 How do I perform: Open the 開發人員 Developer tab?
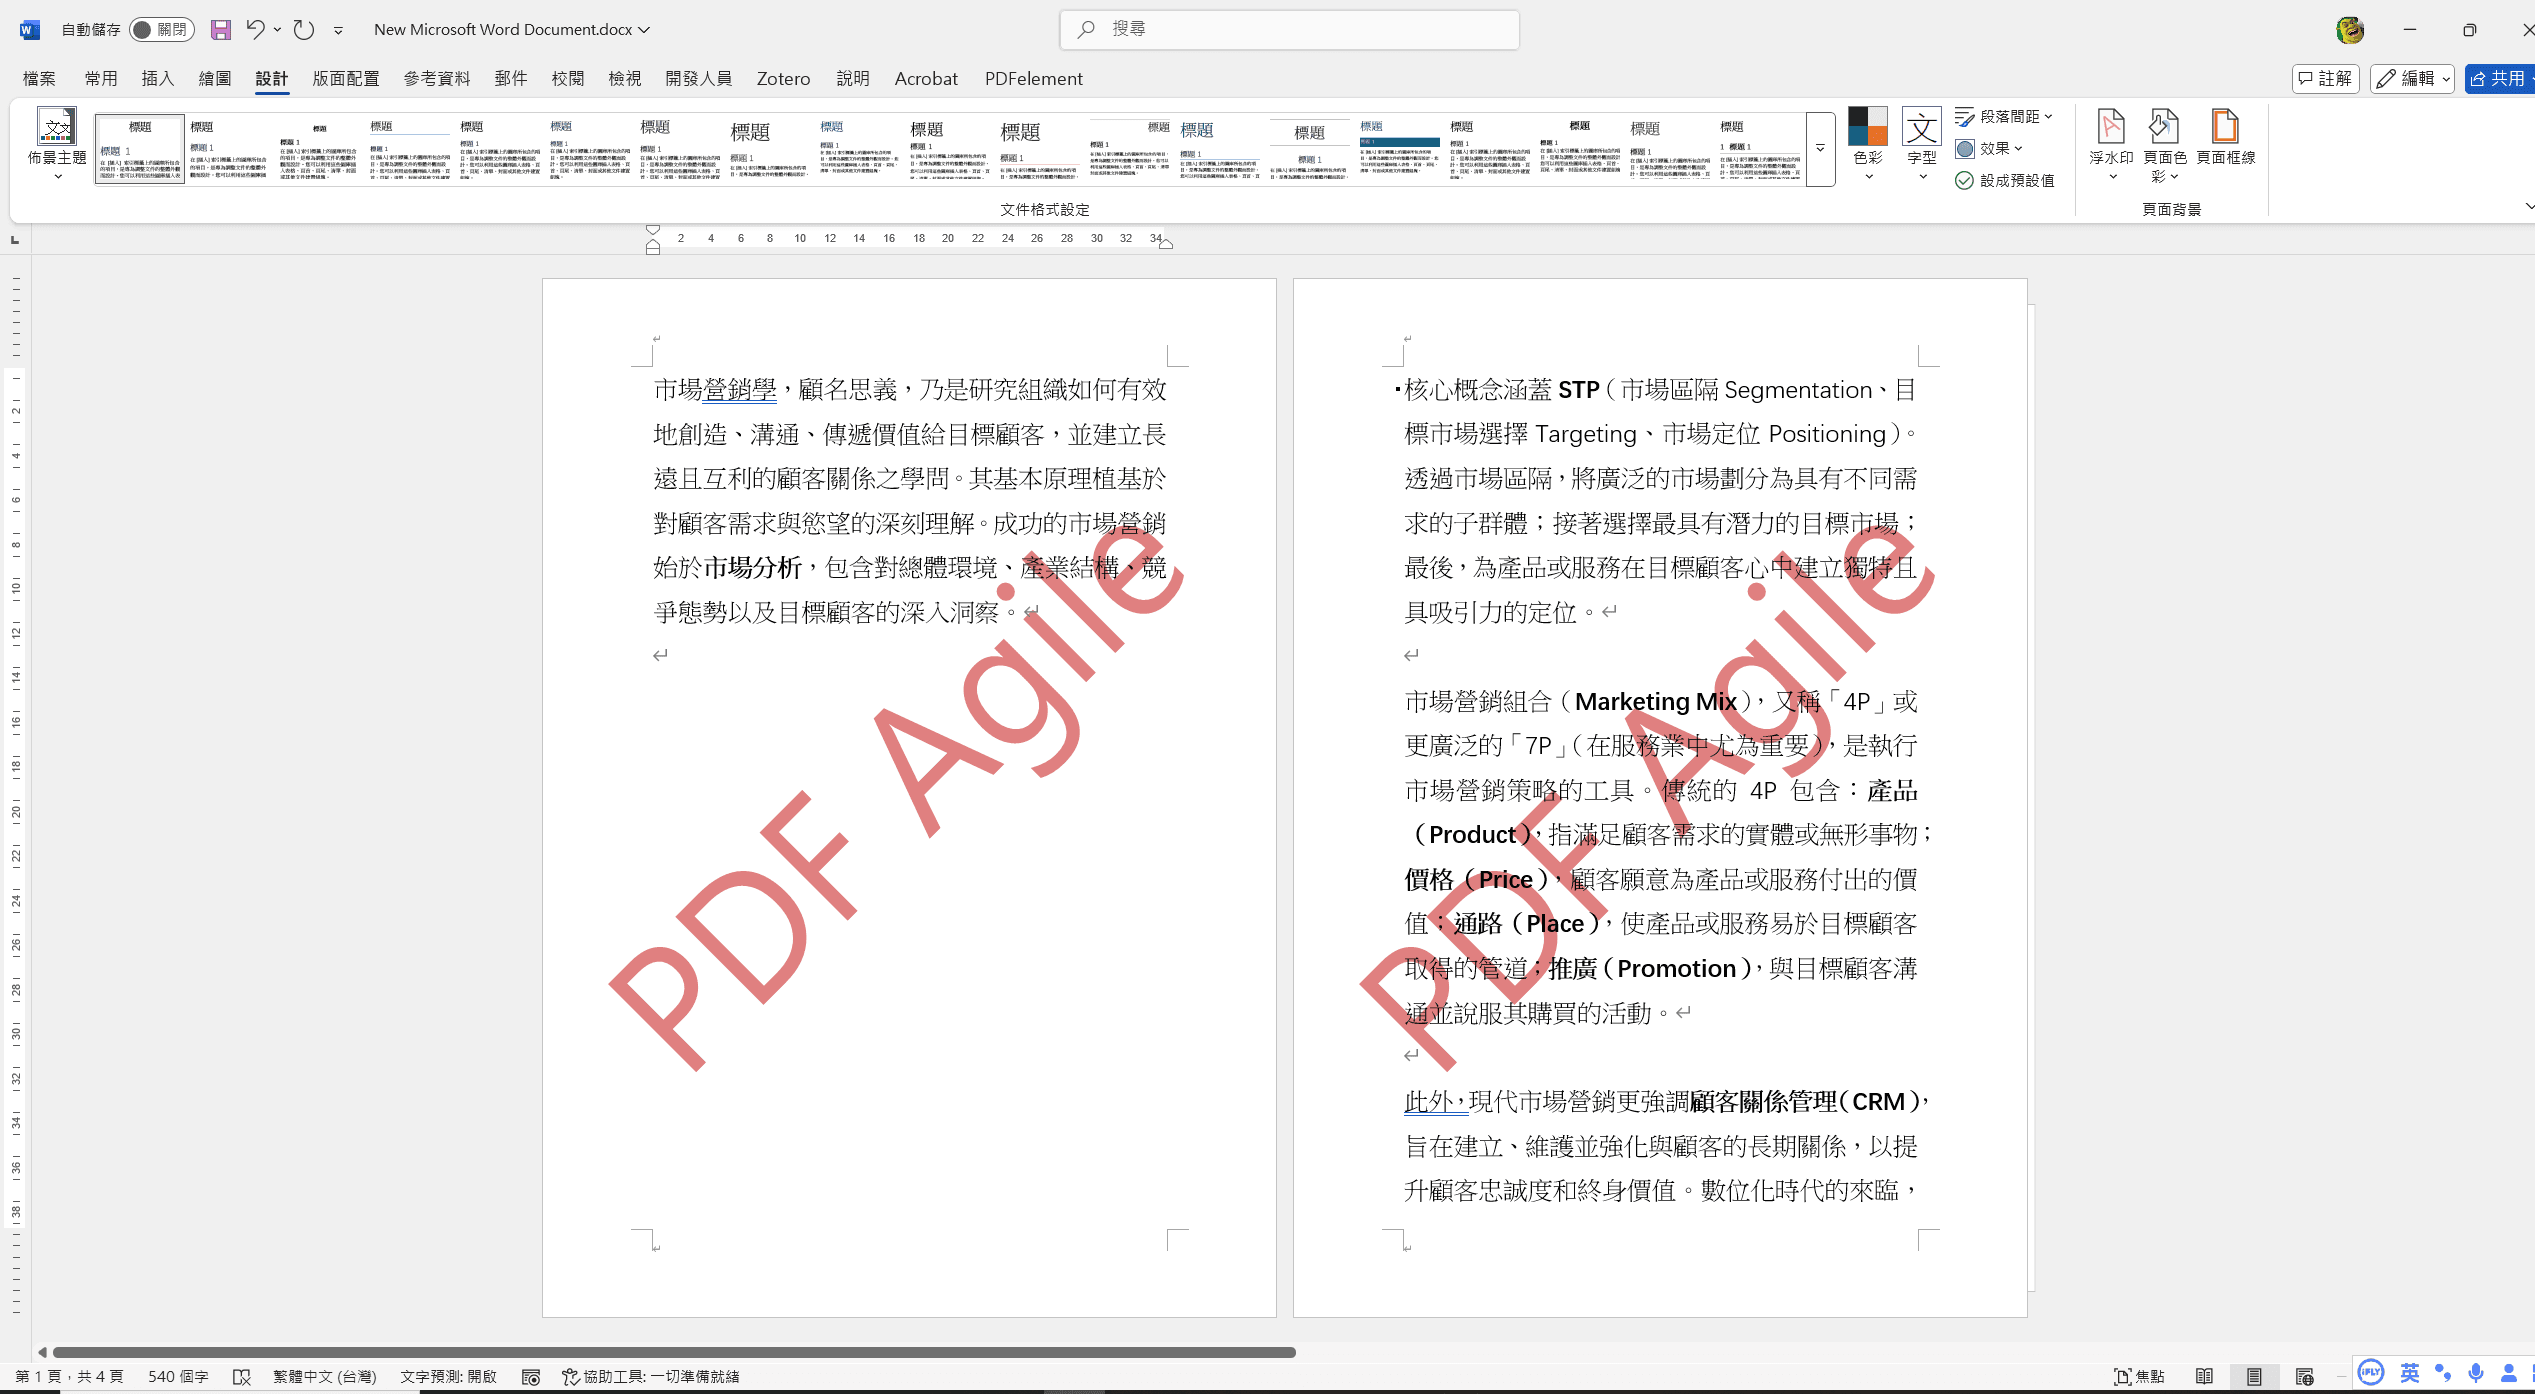(698, 78)
